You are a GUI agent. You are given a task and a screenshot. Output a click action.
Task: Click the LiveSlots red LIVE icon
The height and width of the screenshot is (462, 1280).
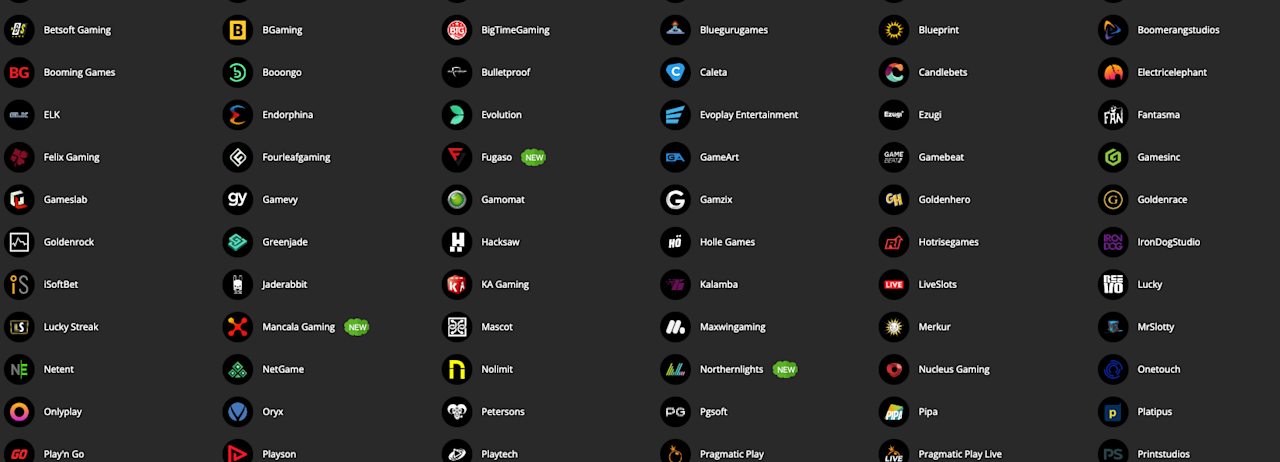[x=894, y=284]
